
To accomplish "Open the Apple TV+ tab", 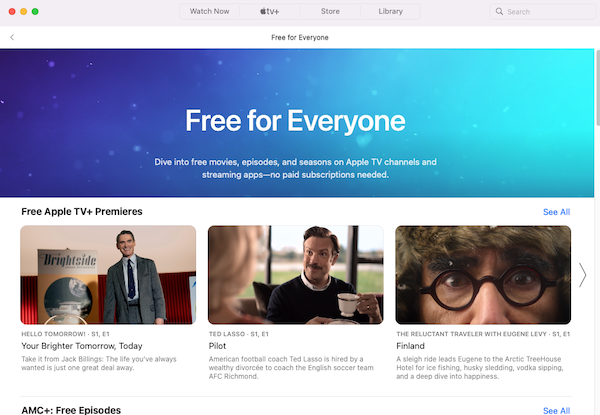I will (270, 11).
